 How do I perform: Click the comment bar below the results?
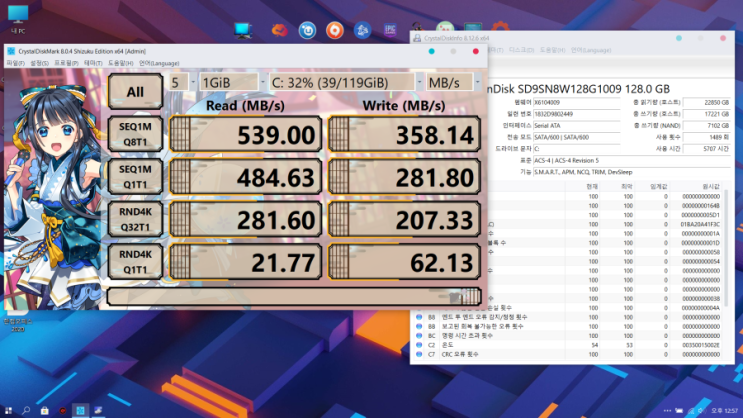294,297
